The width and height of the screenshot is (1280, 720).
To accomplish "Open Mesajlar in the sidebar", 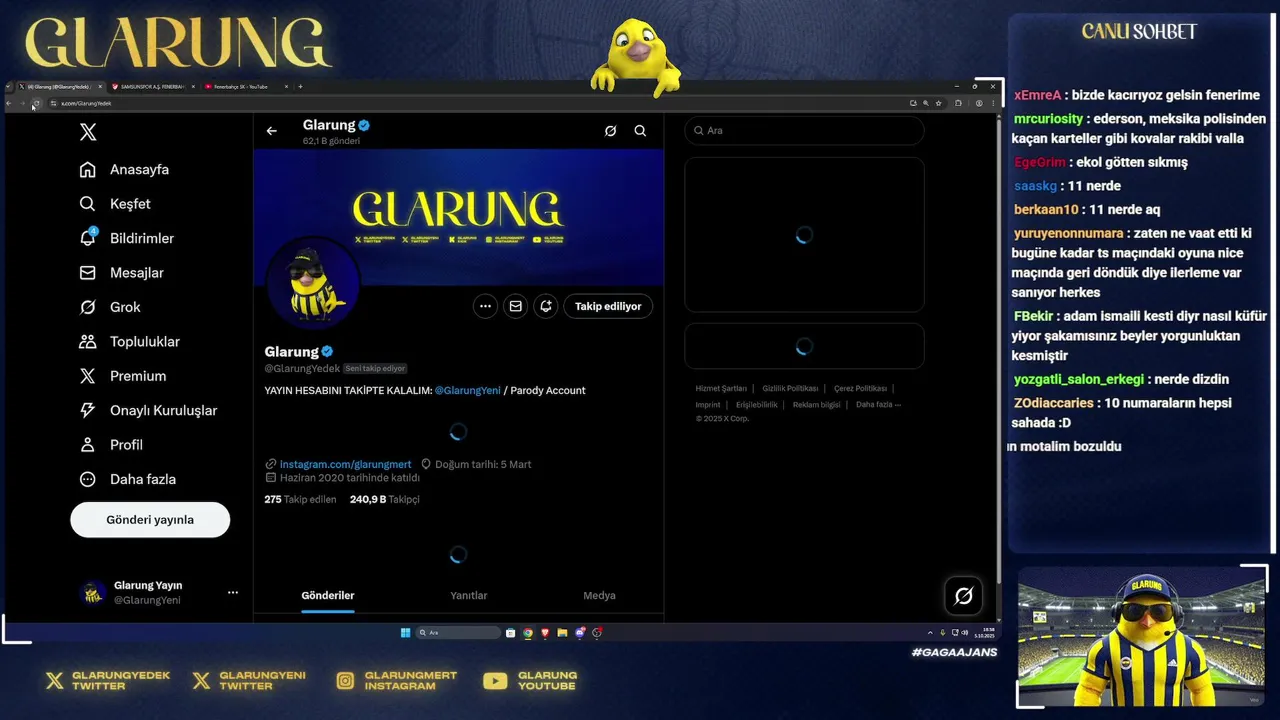I will pyautogui.click(x=121, y=273).
